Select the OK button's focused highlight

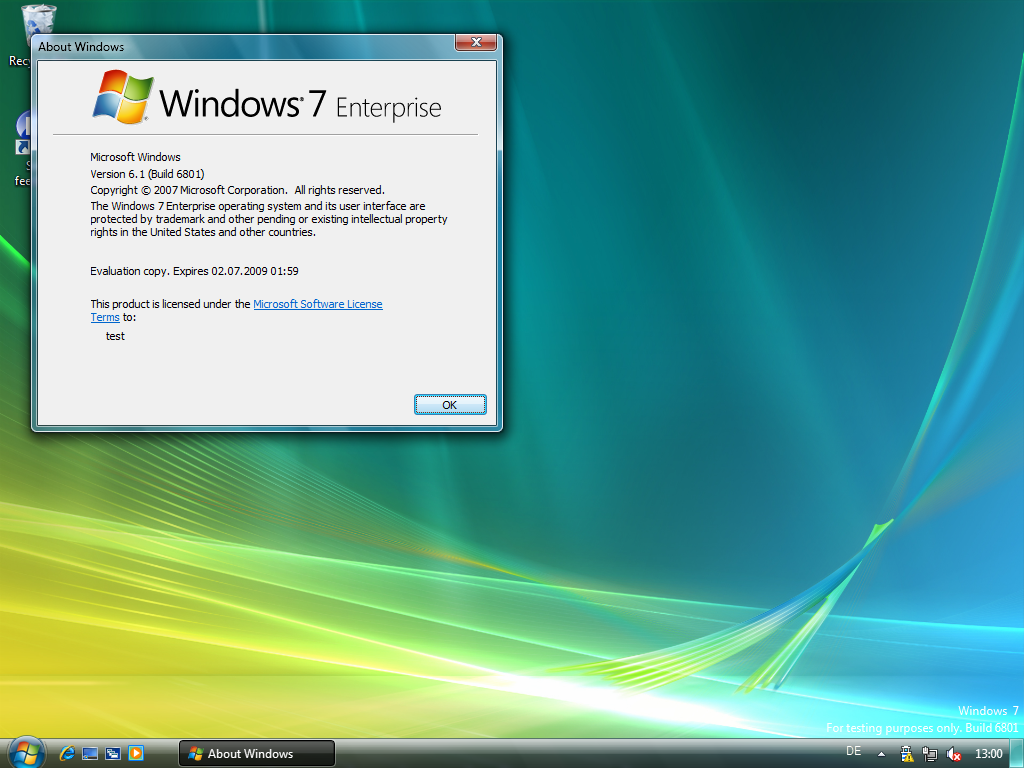450,404
